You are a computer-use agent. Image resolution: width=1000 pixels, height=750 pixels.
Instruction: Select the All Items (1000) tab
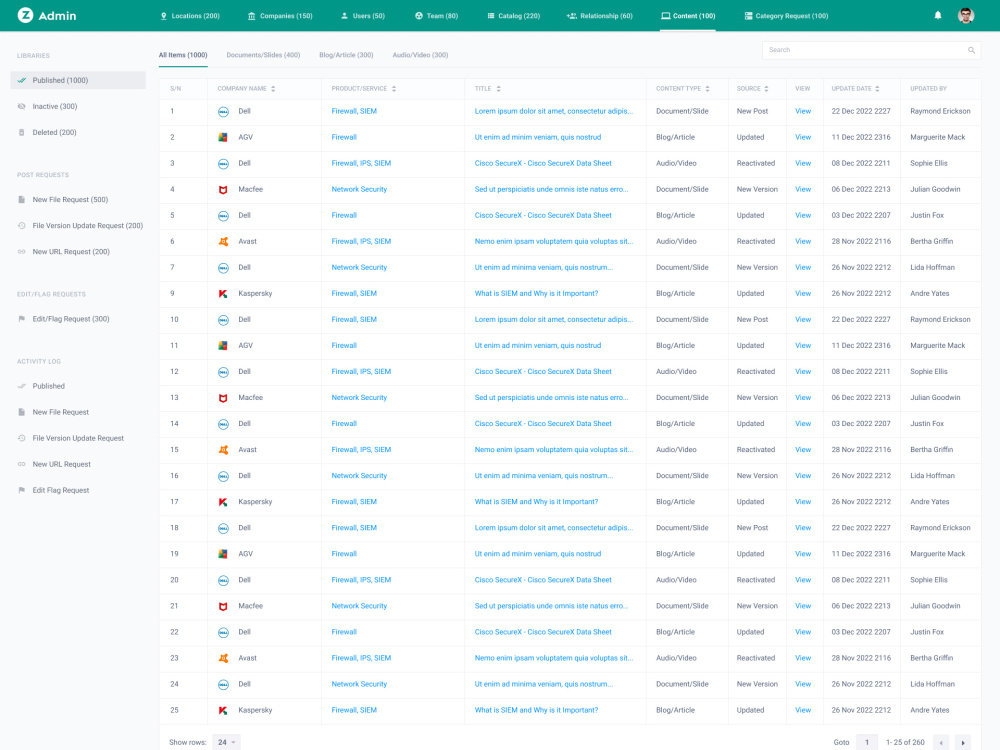tap(183, 55)
